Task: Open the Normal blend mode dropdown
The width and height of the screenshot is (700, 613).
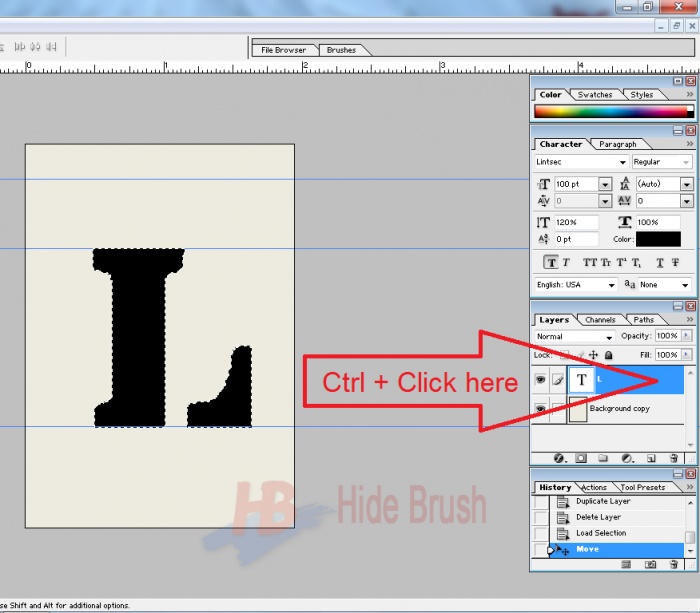Action: tap(575, 337)
